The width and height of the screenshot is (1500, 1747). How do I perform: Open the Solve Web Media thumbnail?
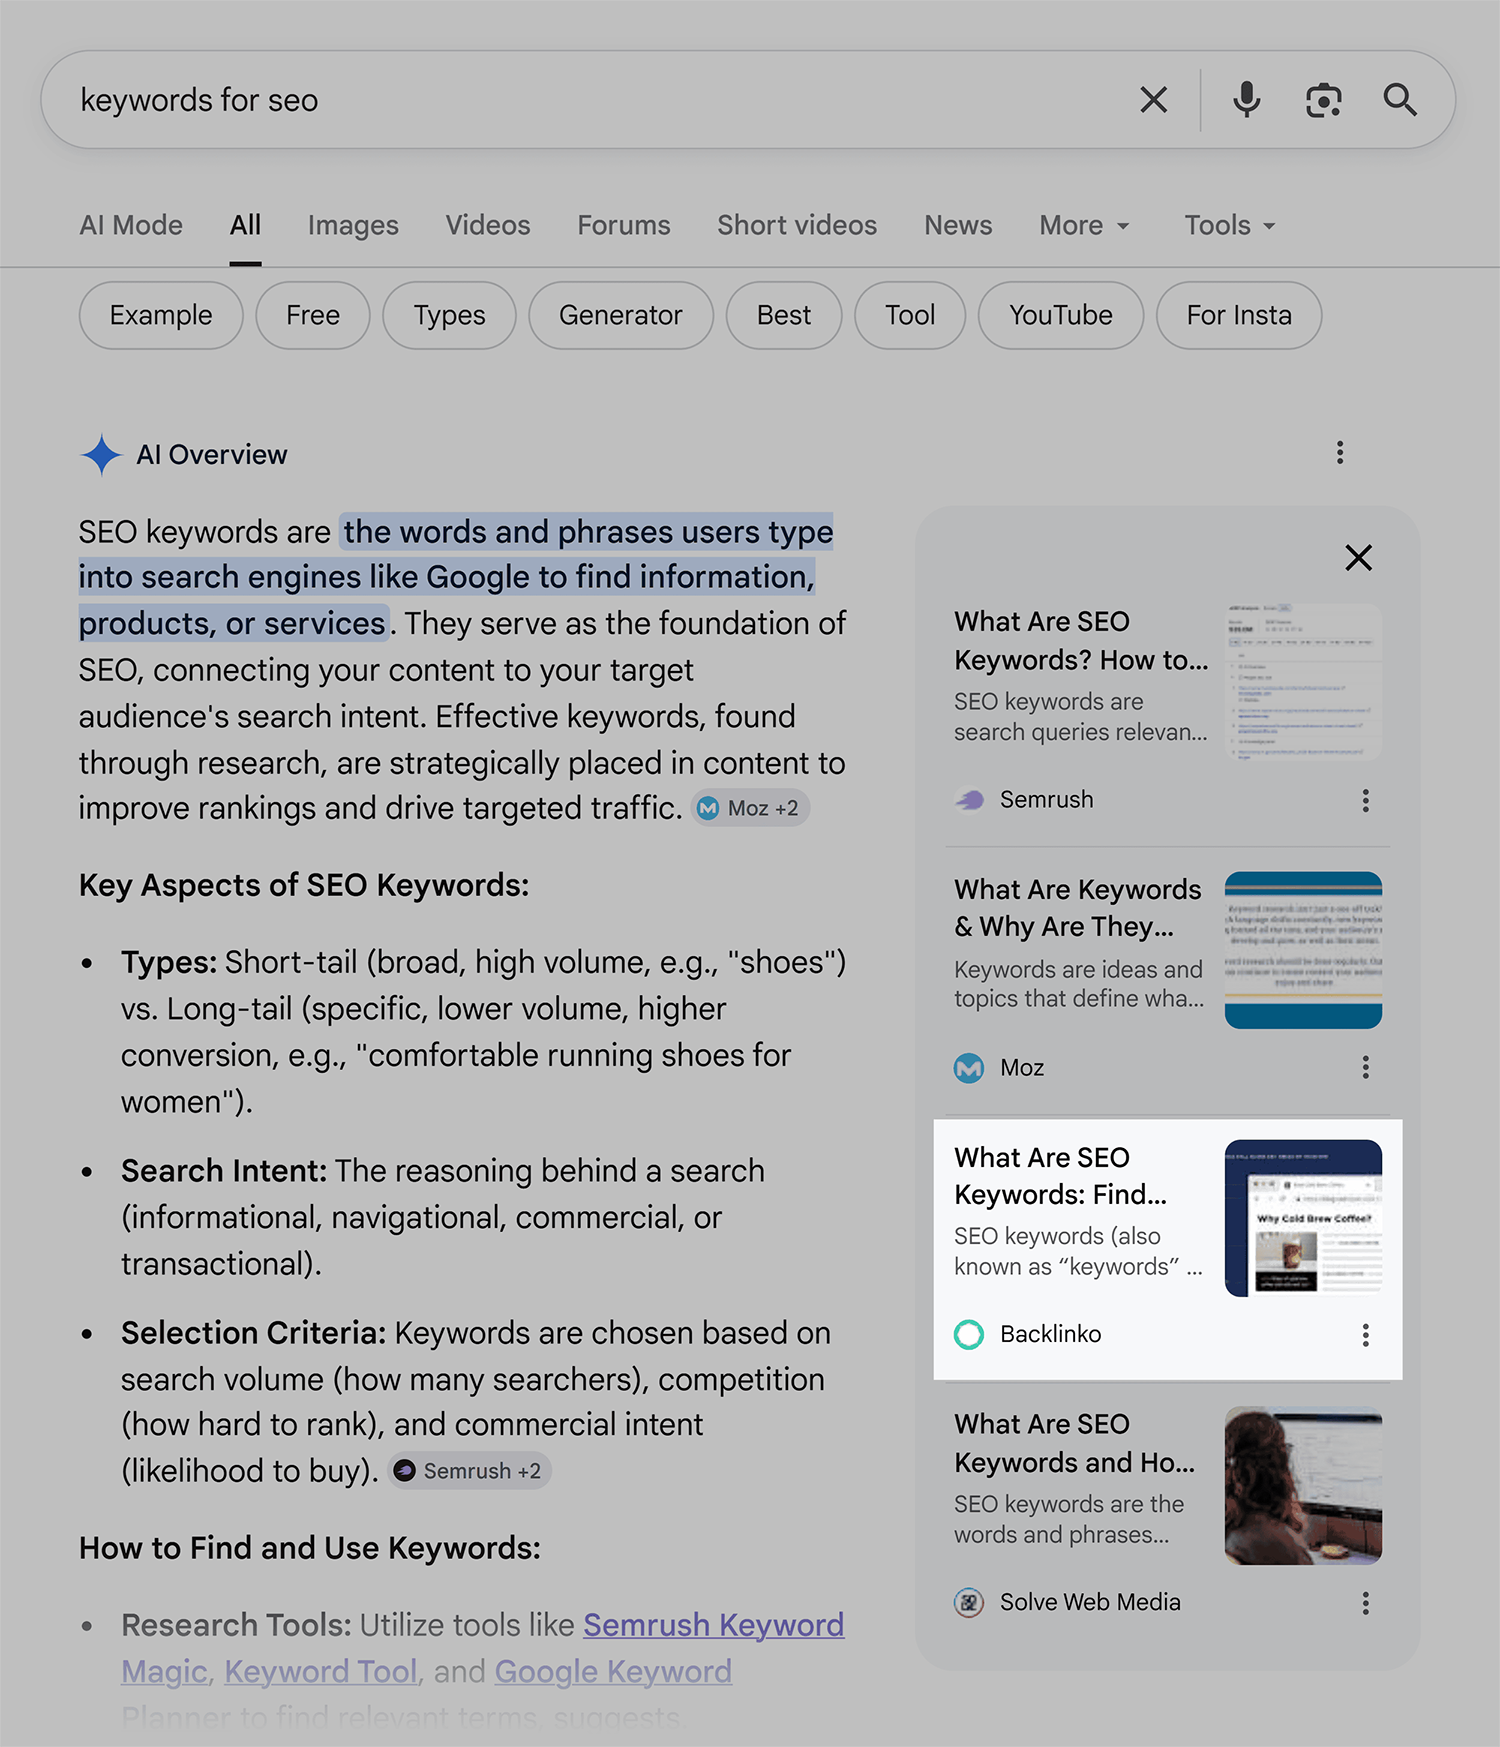click(1303, 1486)
